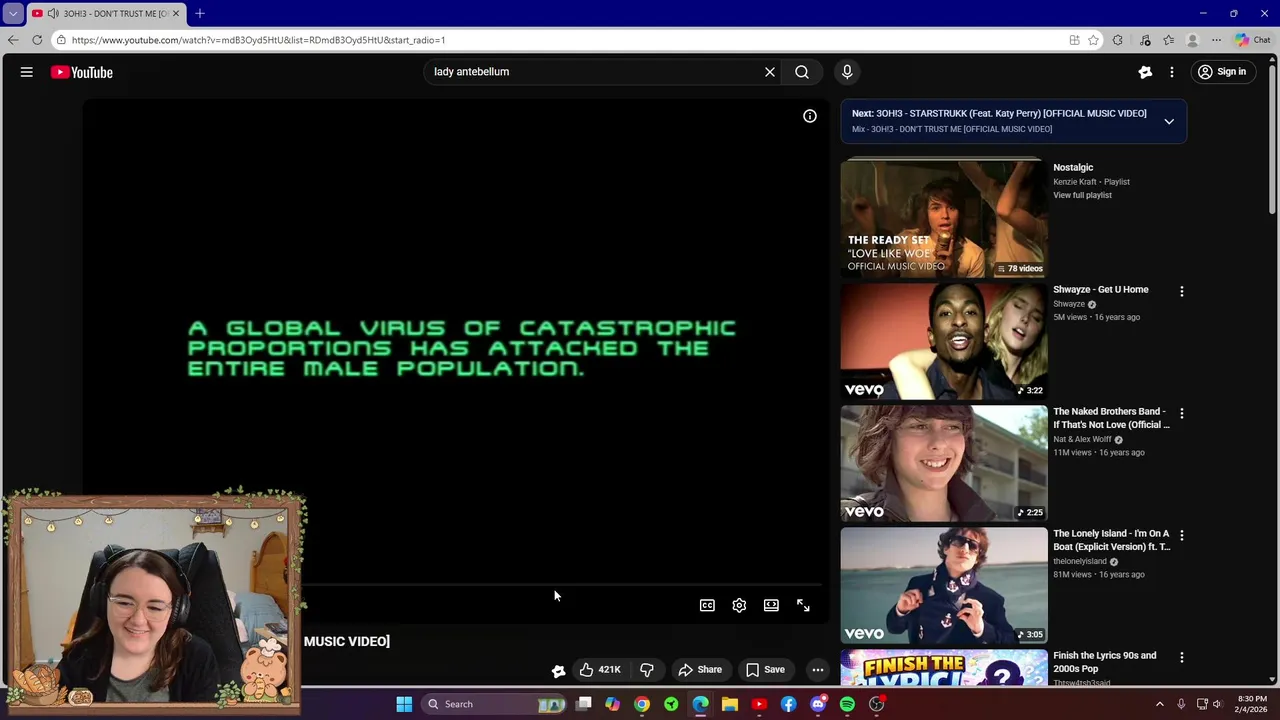
Task: Open Shwayze - Get U Home video
Action: (1101, 290)
